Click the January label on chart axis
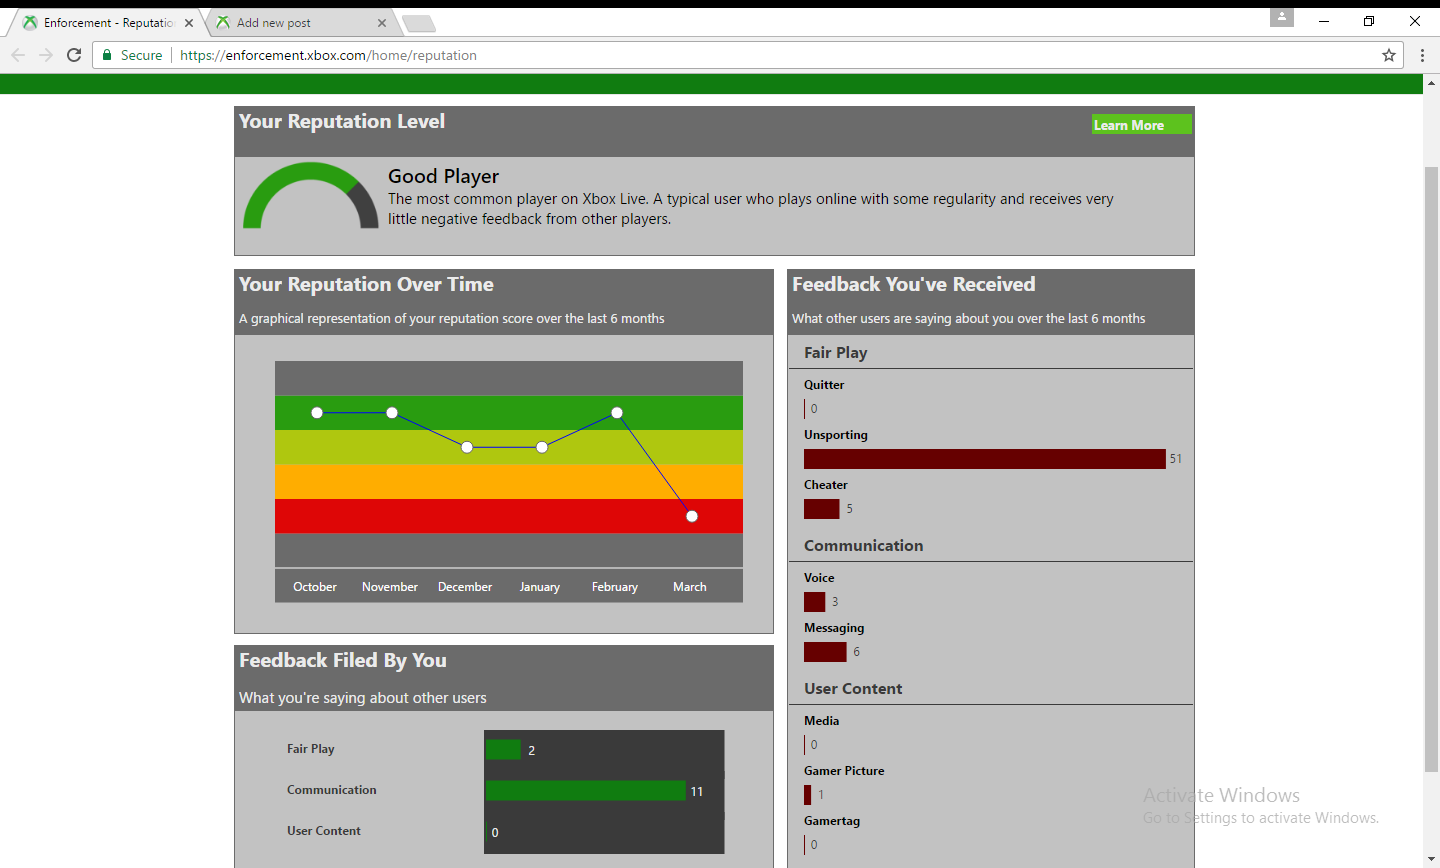The image size is (1440, 868). tap(540, 587)
